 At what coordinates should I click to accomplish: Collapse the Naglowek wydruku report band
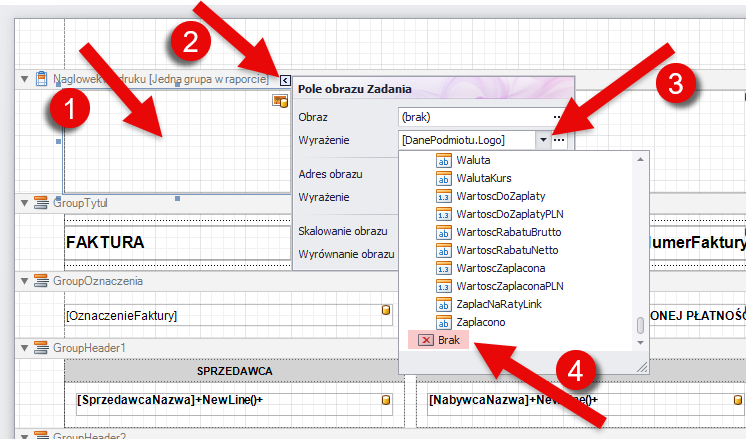coord(24,79)
